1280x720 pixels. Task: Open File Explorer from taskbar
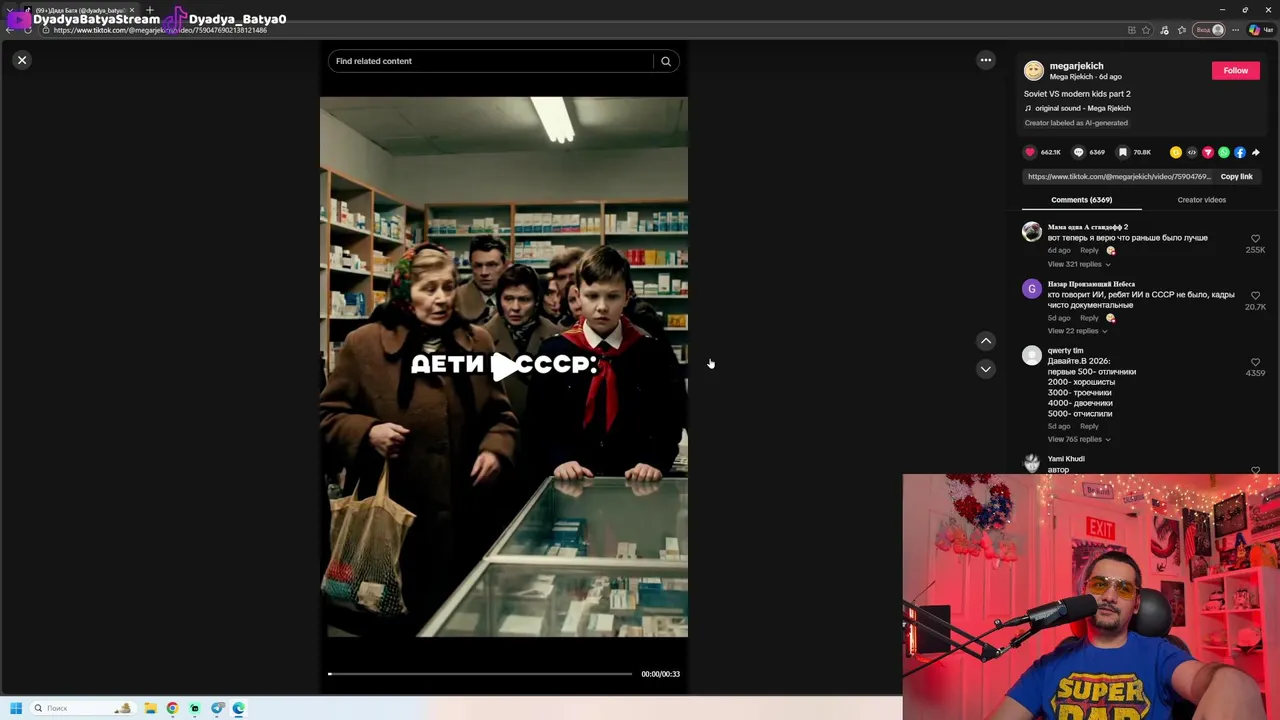tap(150, 708)
